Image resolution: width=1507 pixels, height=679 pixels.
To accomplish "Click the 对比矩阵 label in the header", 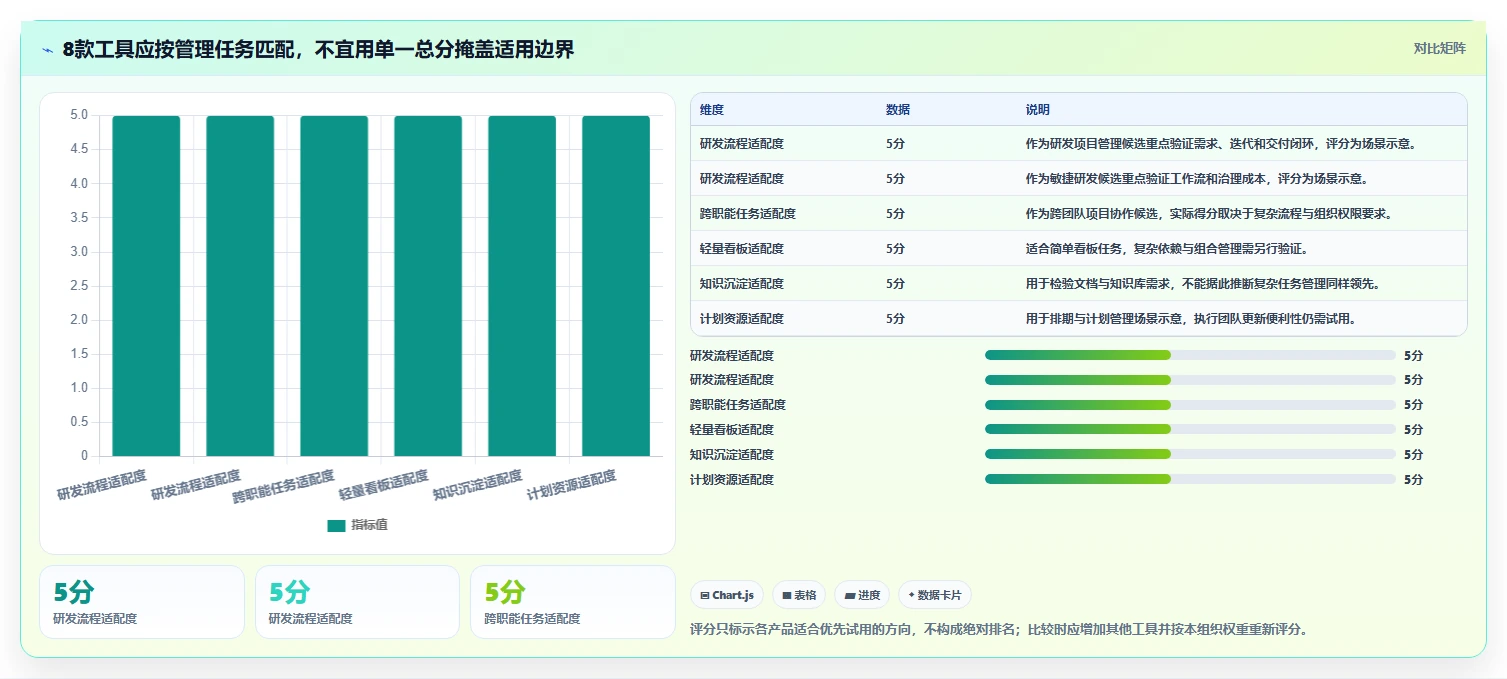I will point(1440,48).
